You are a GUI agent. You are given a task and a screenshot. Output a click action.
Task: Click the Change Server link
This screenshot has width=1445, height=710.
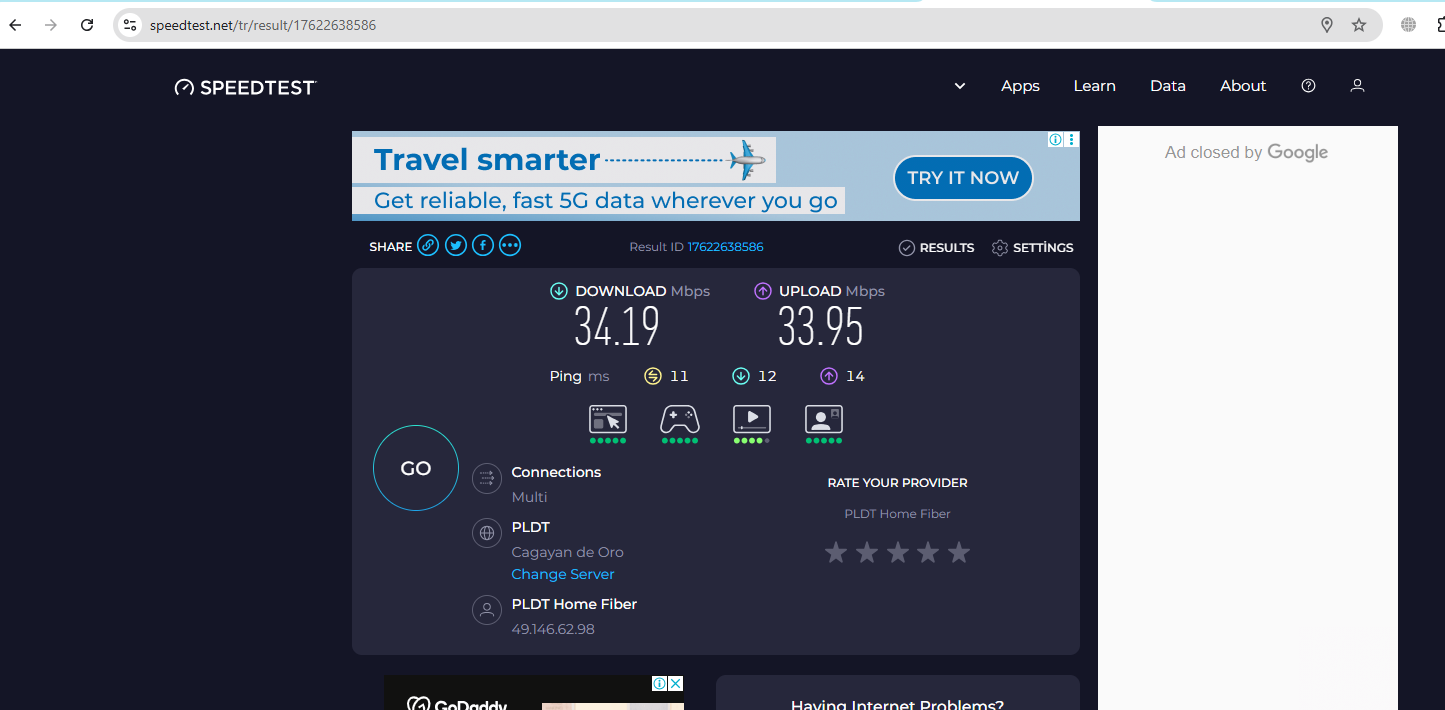563,574
